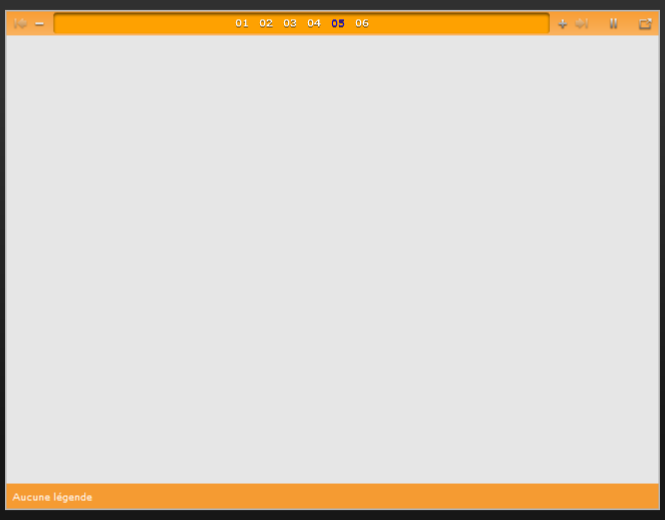665x520 pixels.
Task: Select slide number 02
Action: coord(266,23)
